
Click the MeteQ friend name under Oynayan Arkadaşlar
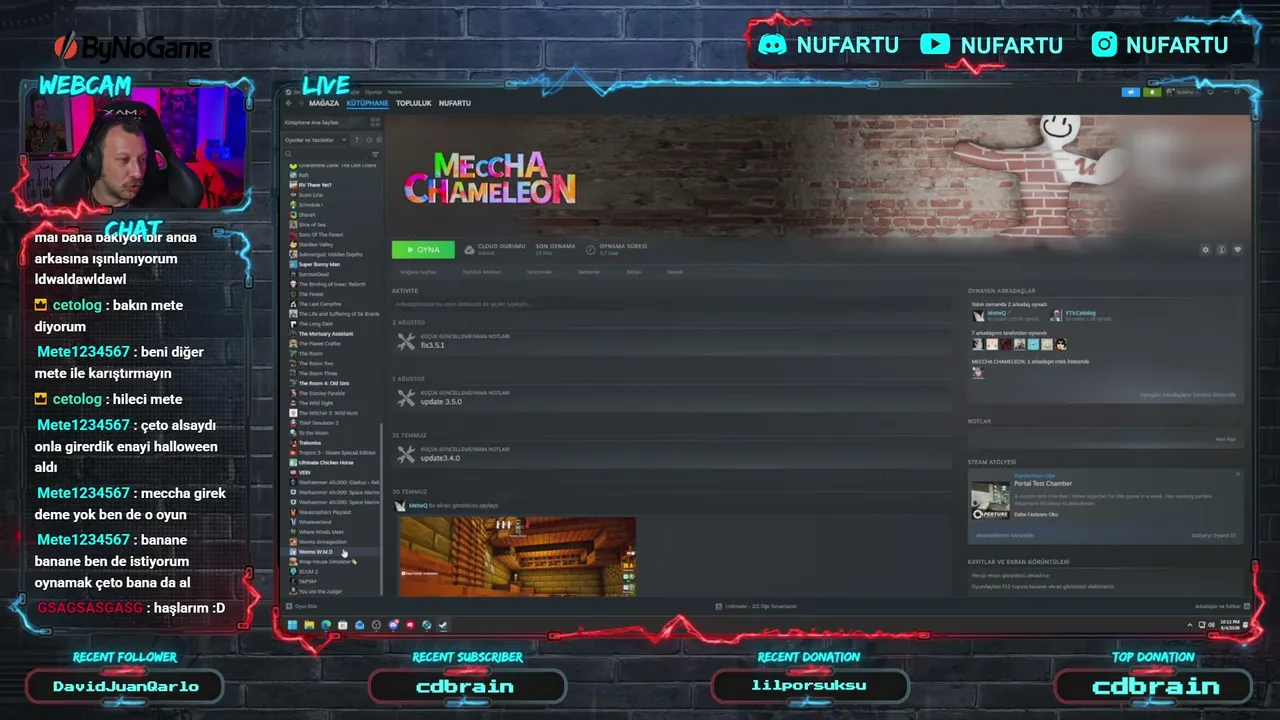[x=996, y=313]
